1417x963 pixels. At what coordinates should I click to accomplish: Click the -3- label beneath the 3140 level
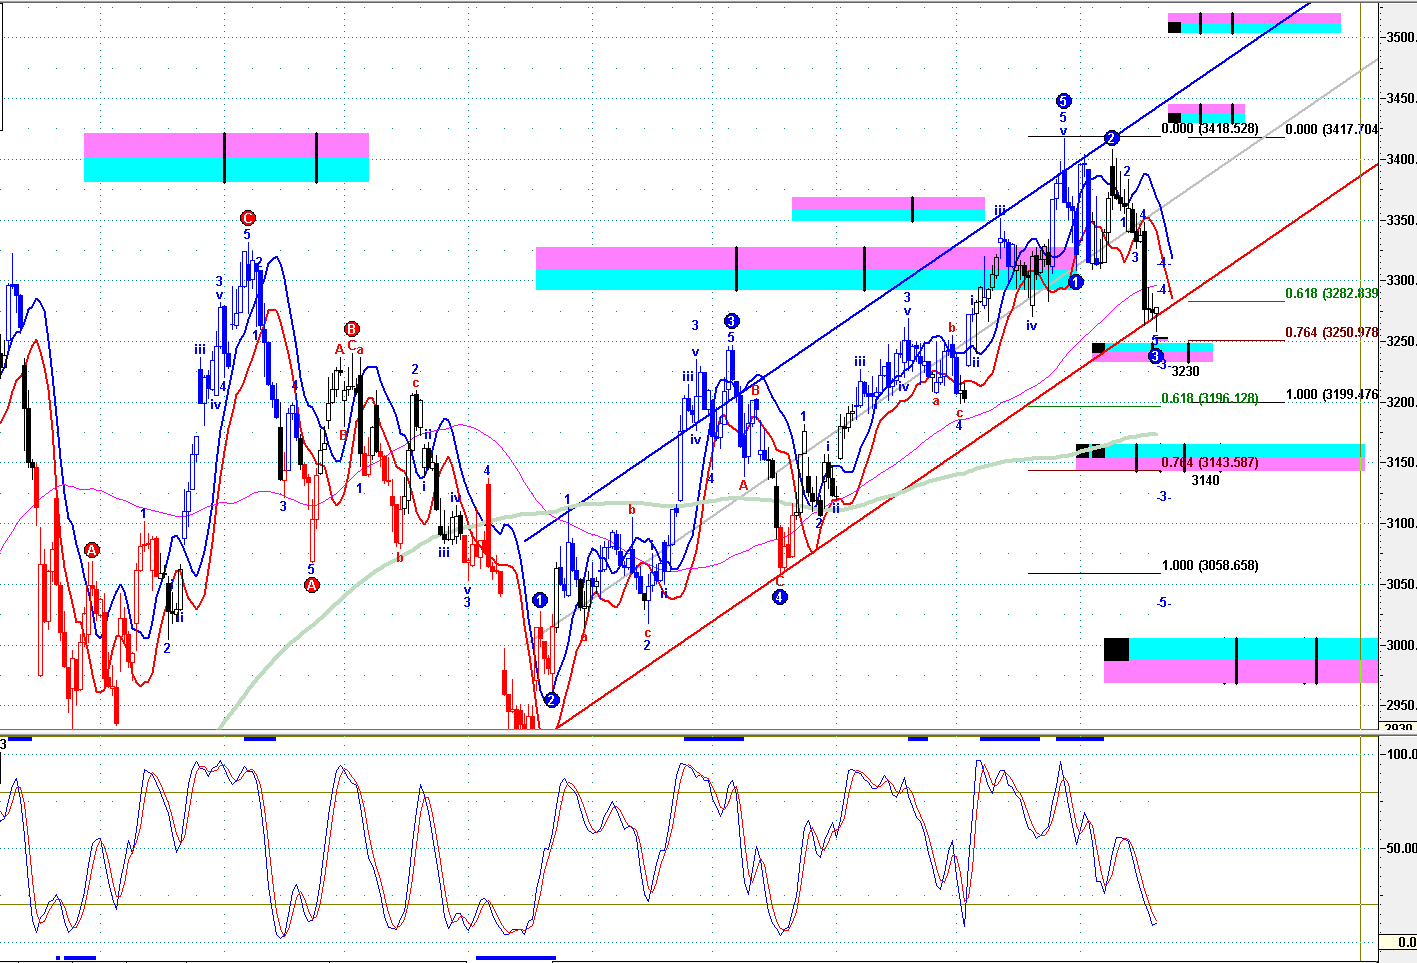[x=1163, y=496]
